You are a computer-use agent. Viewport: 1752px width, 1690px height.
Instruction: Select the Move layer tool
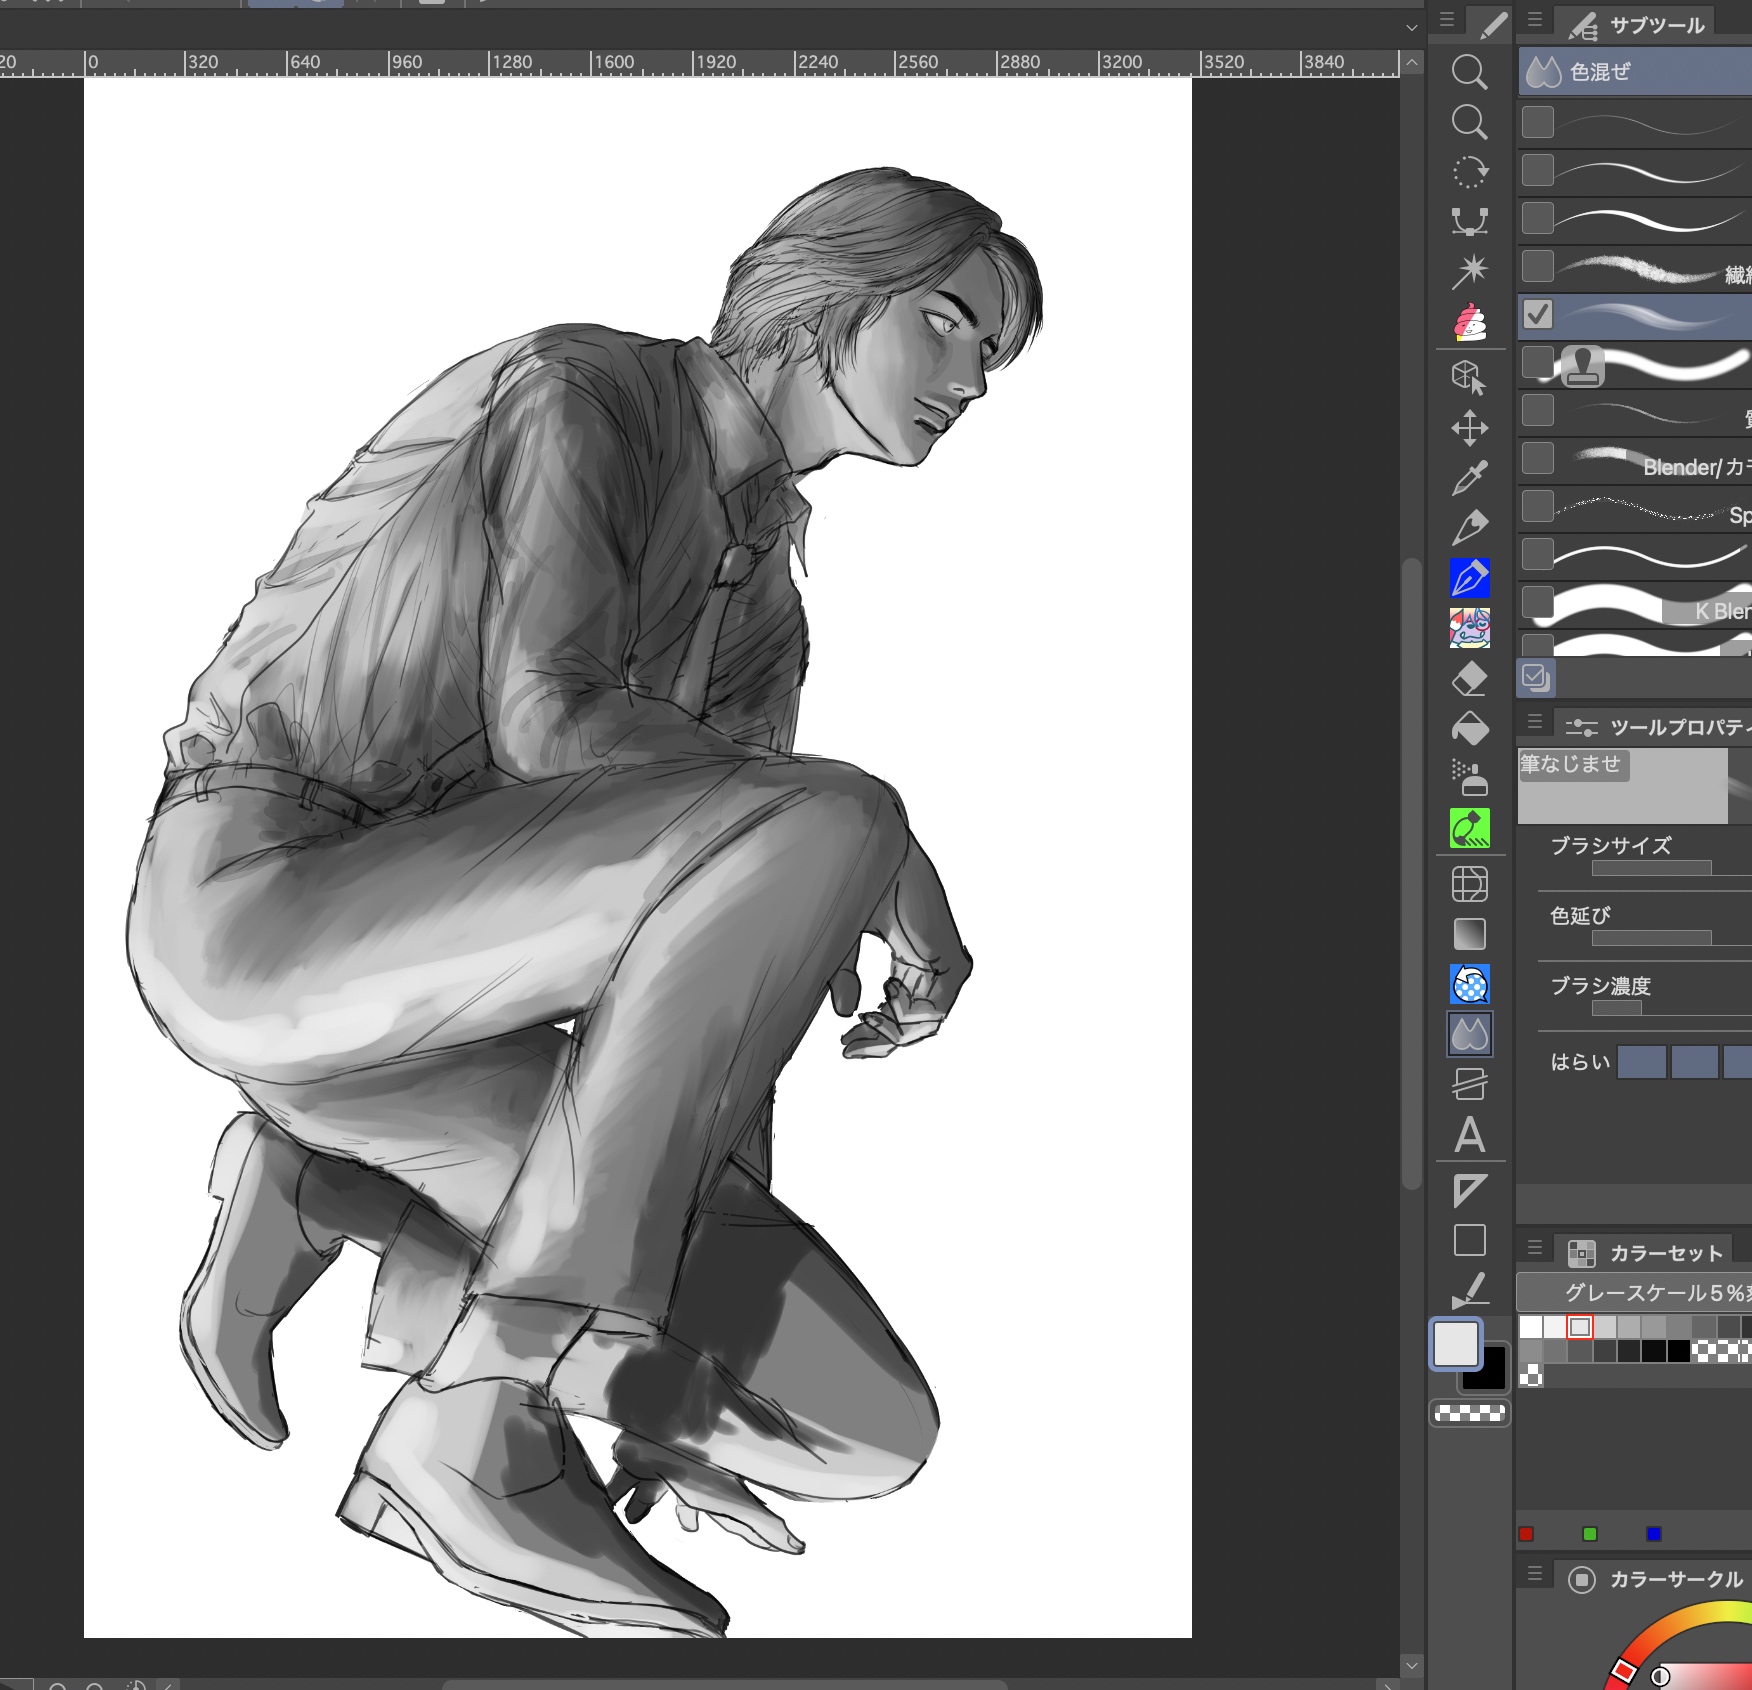tap(1469, 428)
